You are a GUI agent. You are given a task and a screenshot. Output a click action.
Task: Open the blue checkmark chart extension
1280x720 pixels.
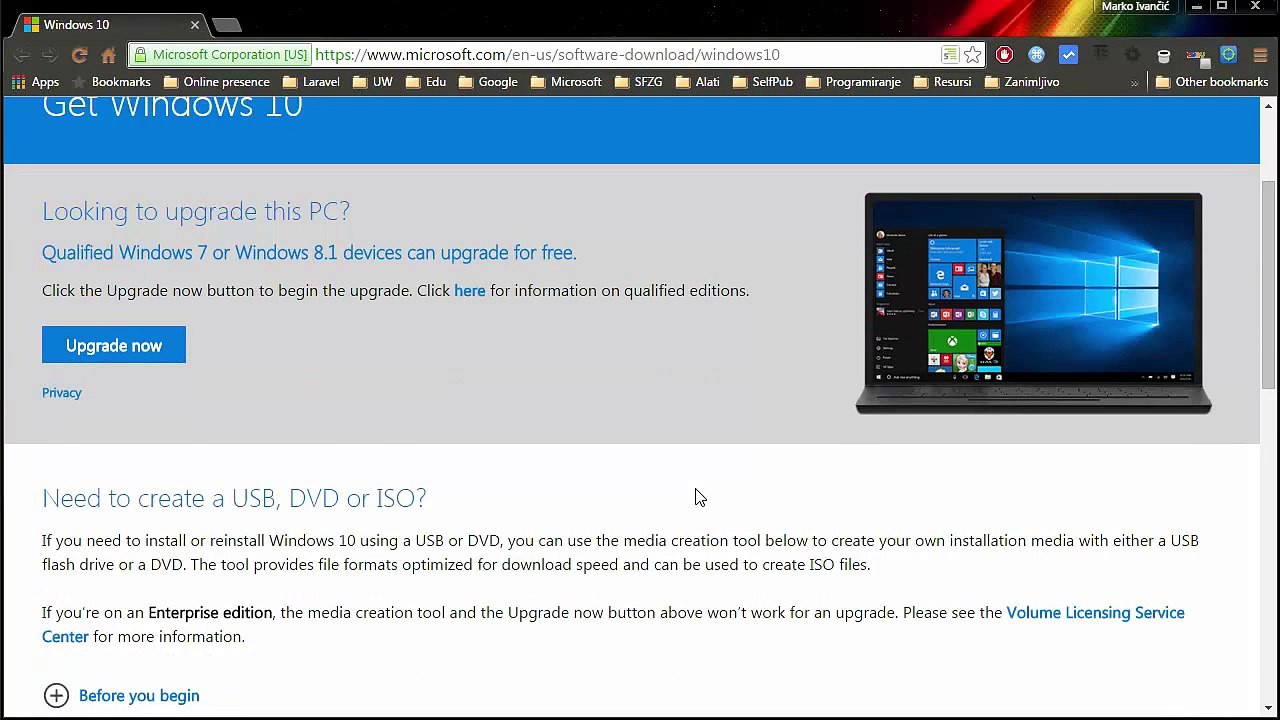click(x=1068, y=55)
